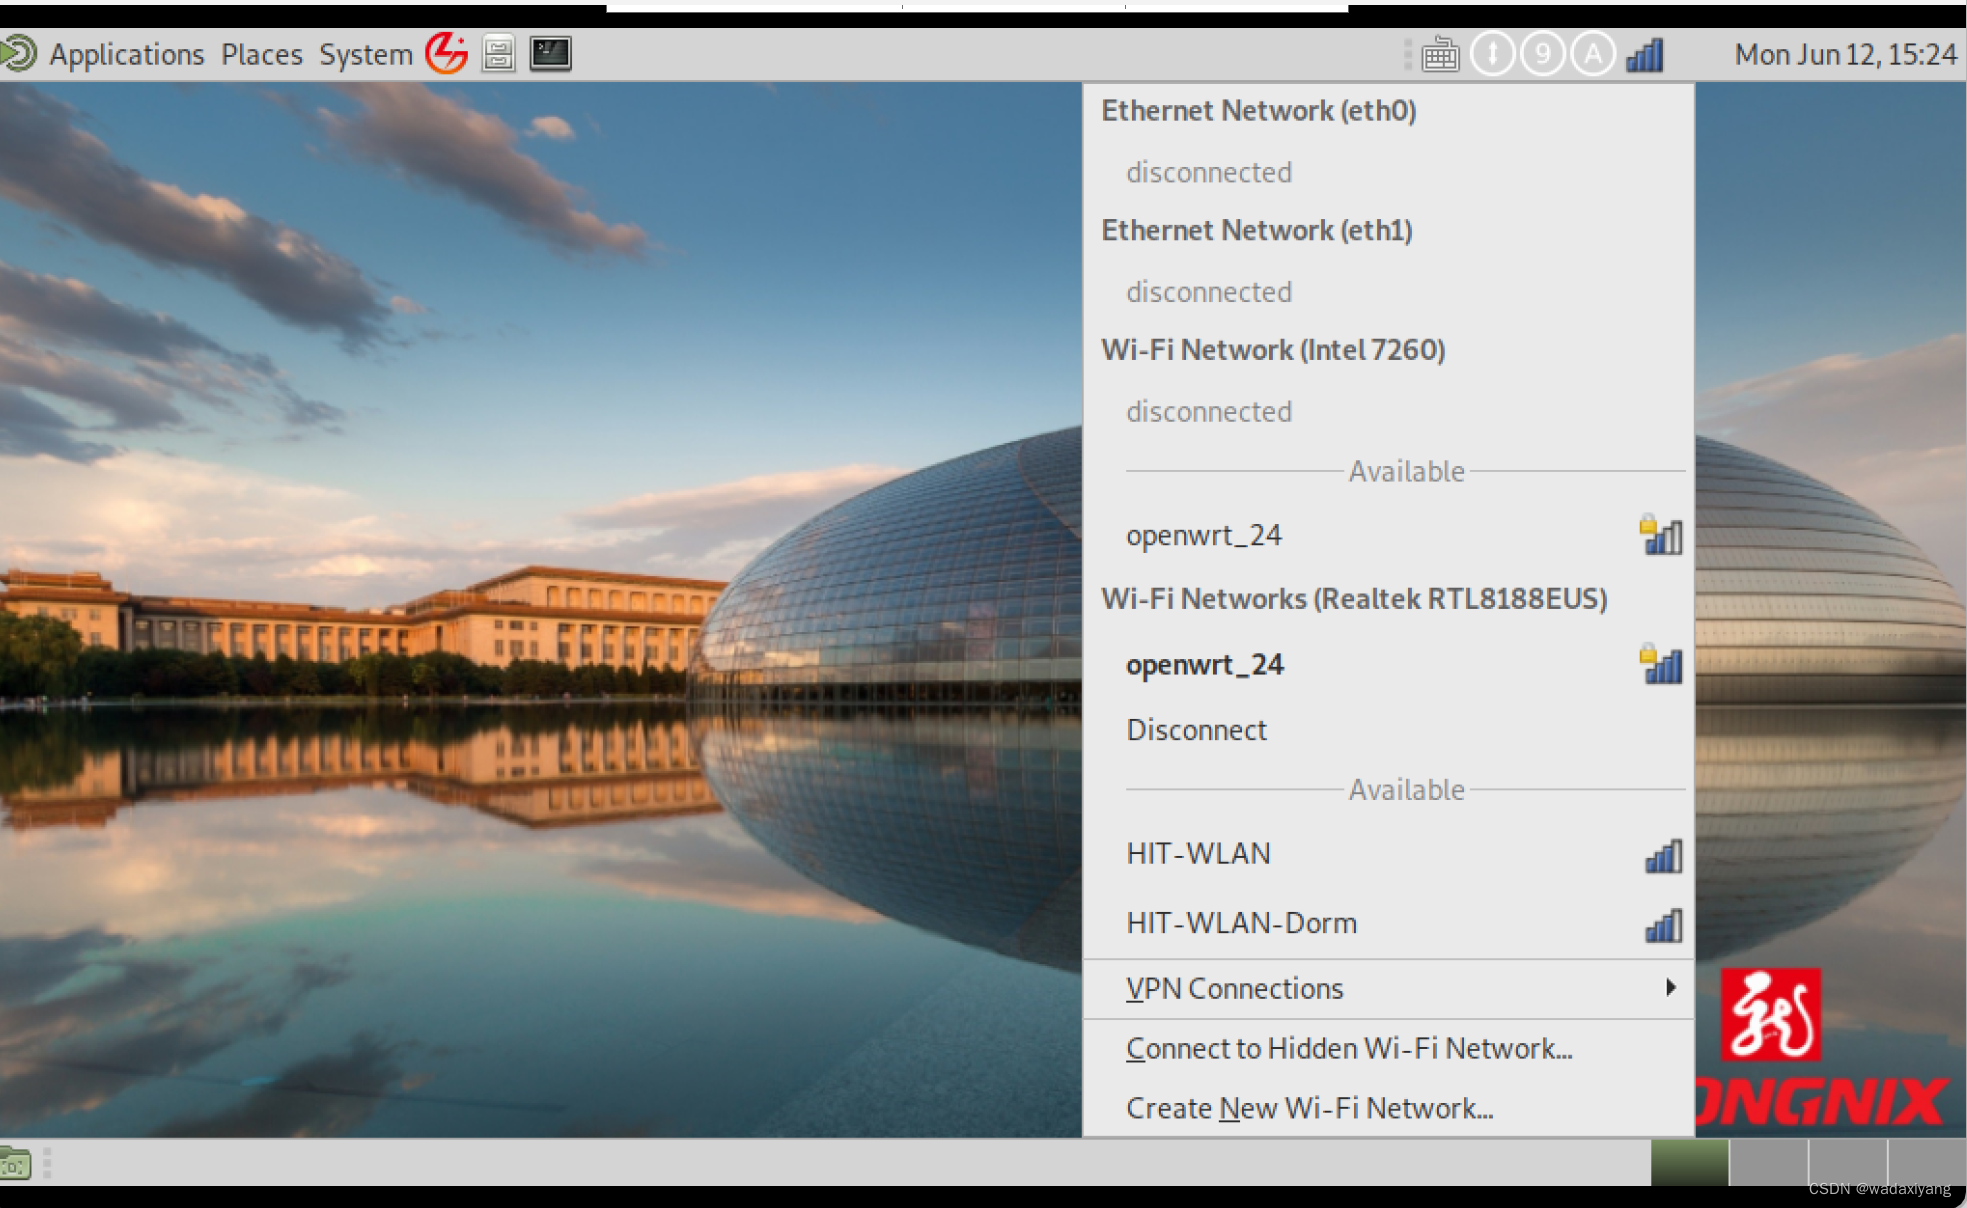
Task: Open Connect to Hidden Wi-Fi Network
Action: tap(1348, 1048)
